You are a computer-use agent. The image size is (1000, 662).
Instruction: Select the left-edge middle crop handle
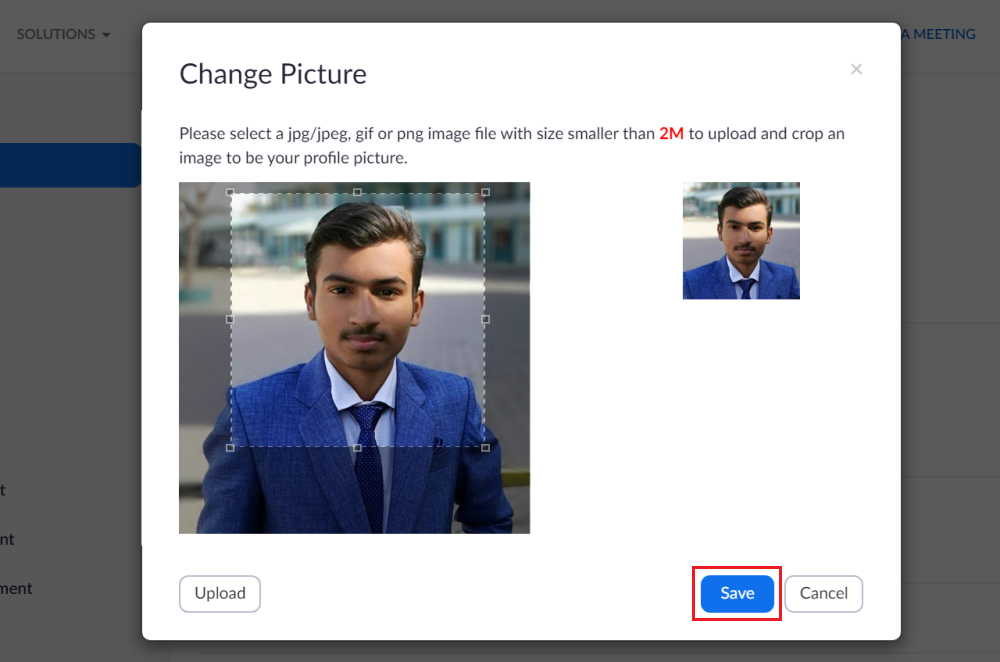point(231,319)
